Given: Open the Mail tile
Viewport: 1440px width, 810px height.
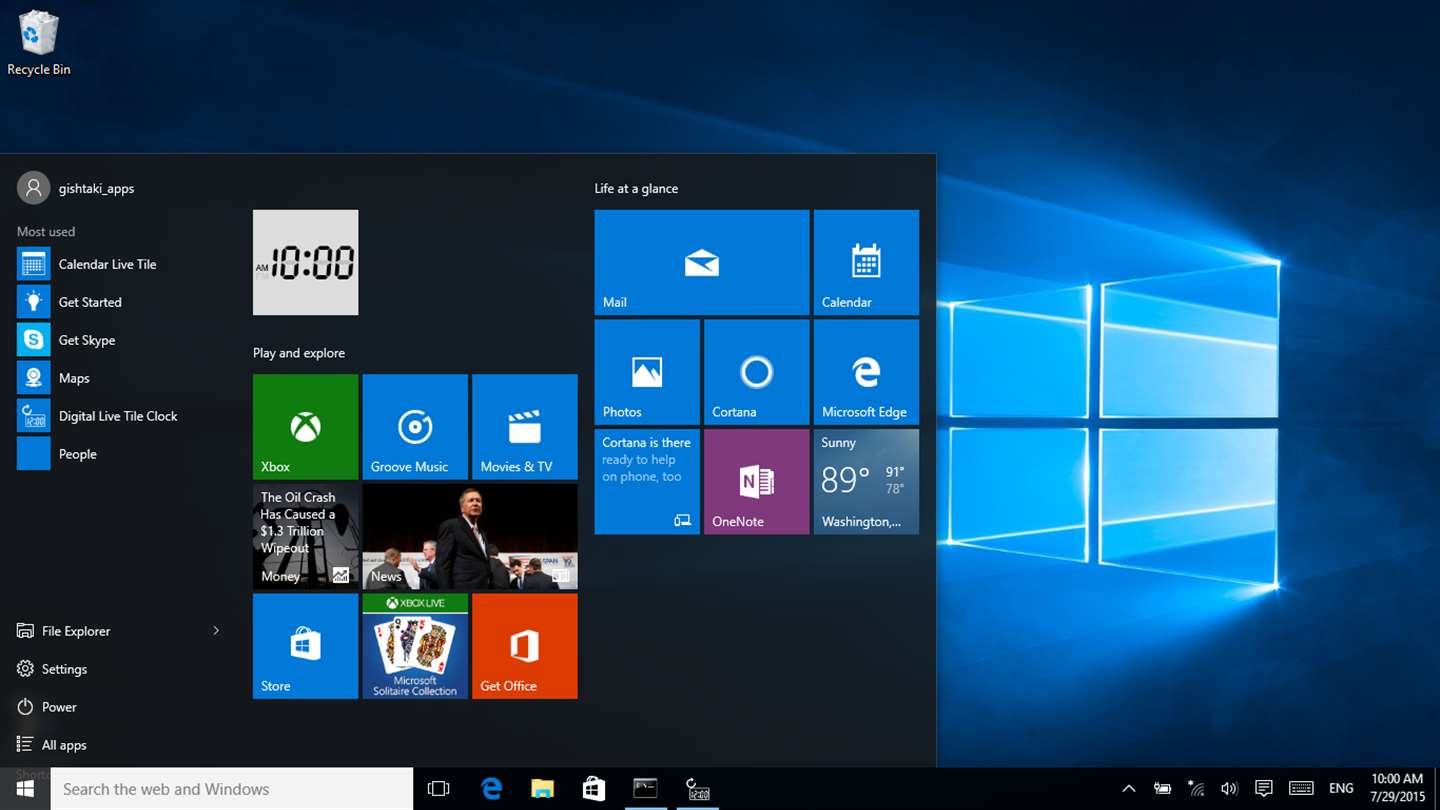Looking at the screenshot, I should point(701,262).
